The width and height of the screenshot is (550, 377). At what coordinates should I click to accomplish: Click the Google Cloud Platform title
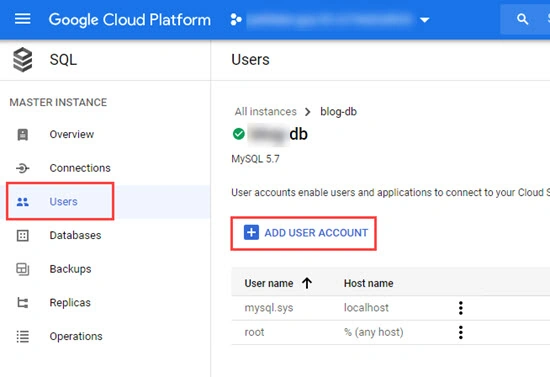[x=129, y=20]
